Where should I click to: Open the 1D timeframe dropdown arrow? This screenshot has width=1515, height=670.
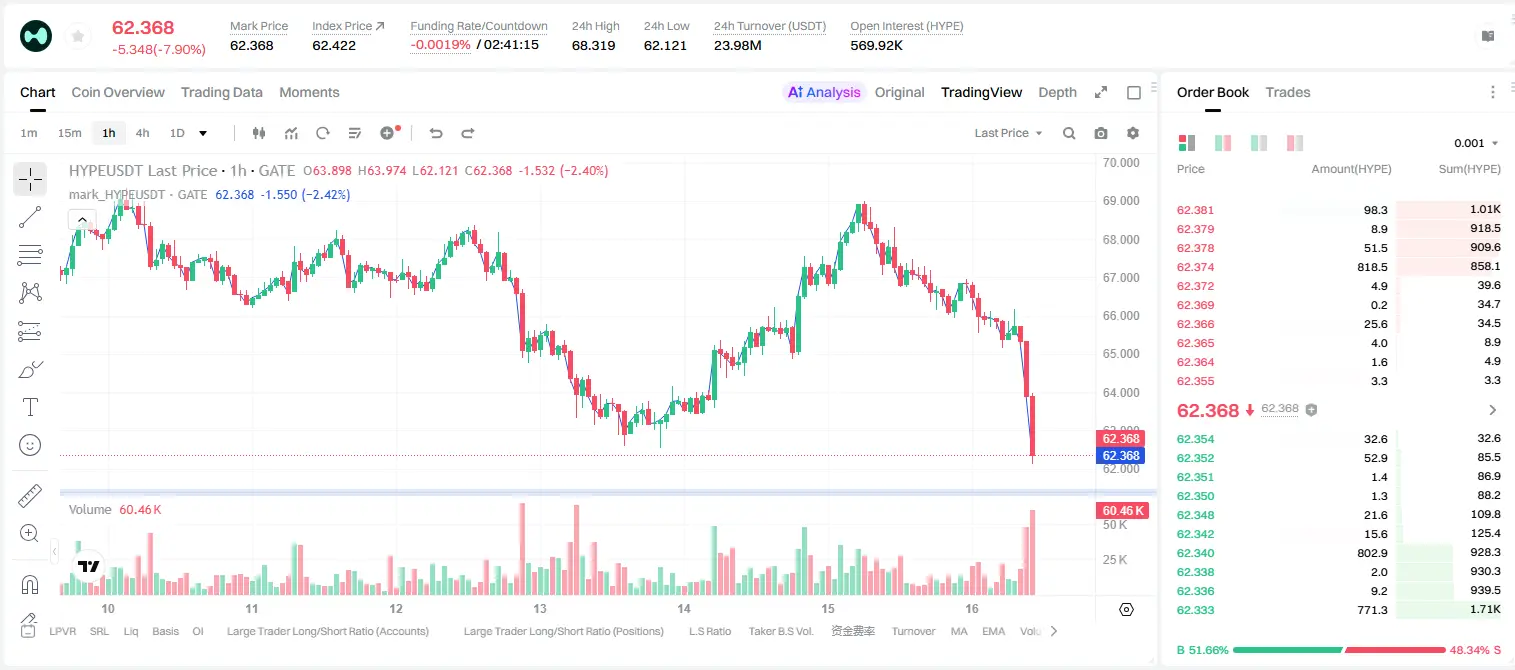[x=203, y=133]
